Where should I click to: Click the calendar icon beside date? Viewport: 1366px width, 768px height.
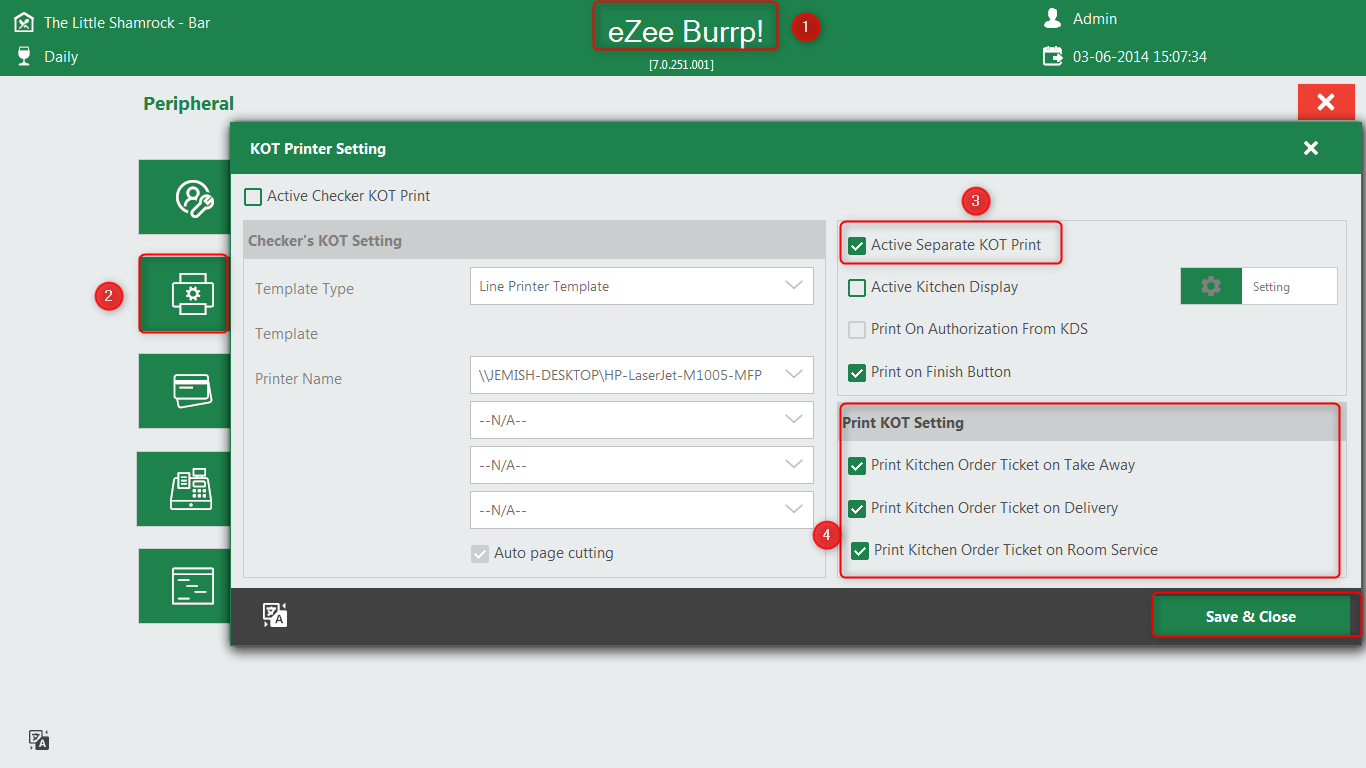coord(1053,56)
